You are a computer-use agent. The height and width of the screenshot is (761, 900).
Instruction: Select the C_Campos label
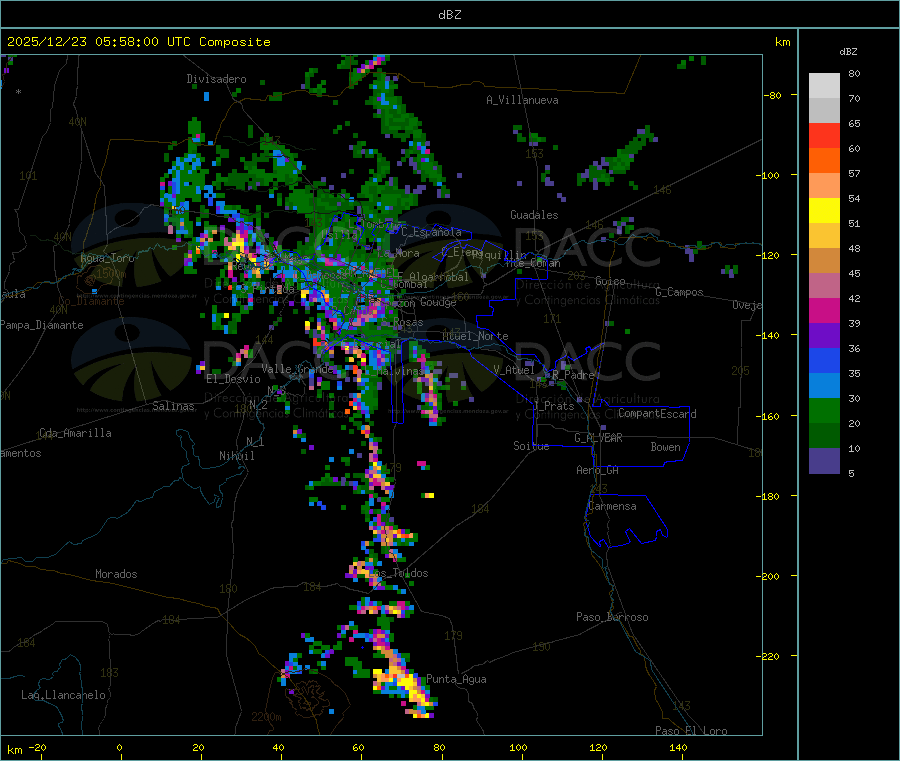point(679,292)
